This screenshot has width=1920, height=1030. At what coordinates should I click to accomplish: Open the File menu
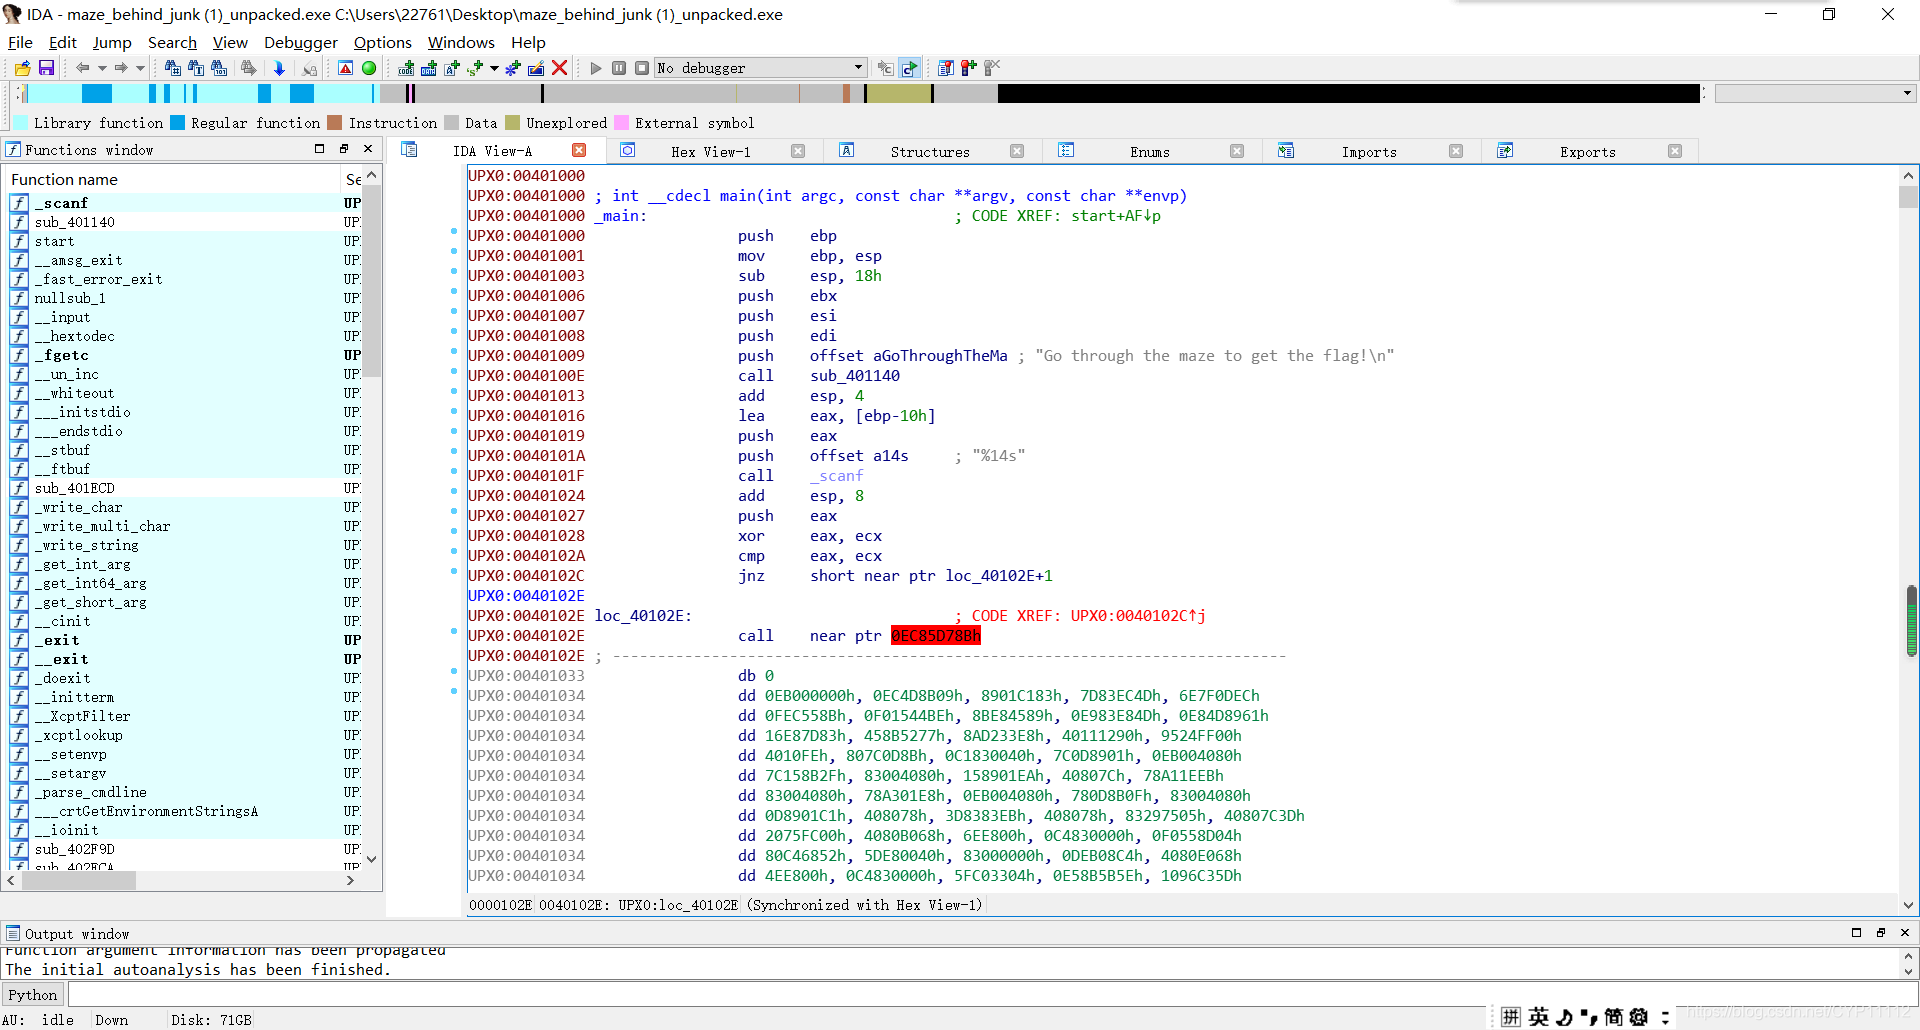(20, 42)
